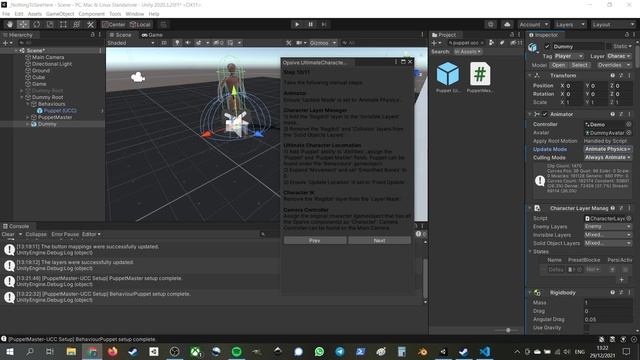Open the Collab search icon in top toolbar
This screenshot has height=360, width=640.
pyautogui.click(x=491, y=24)
